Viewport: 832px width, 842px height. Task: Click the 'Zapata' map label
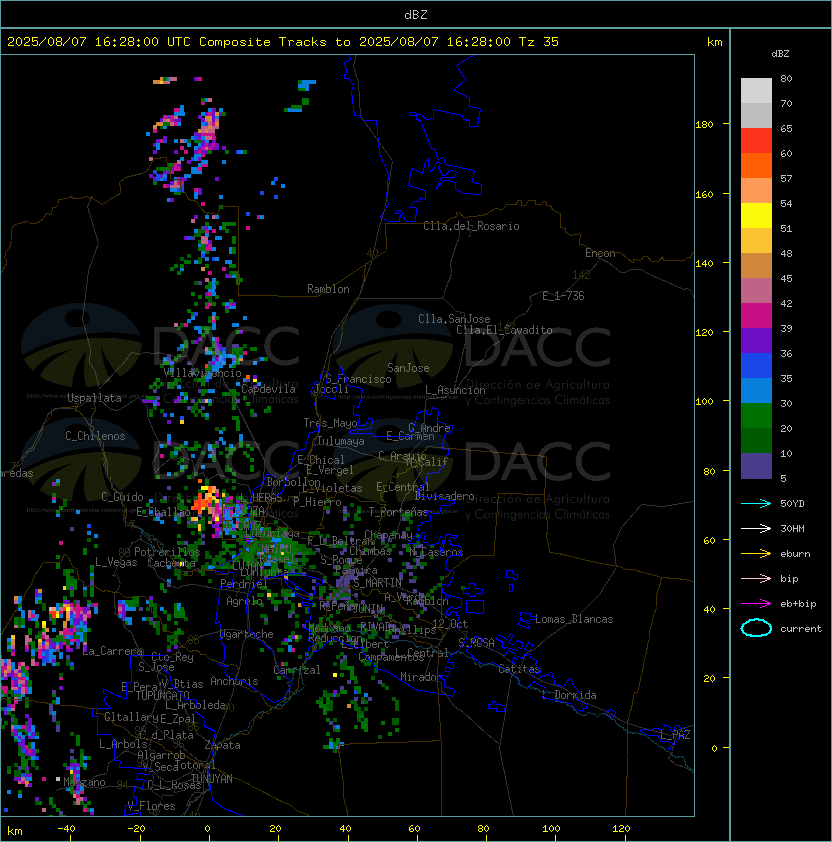(x=222, y=745)
